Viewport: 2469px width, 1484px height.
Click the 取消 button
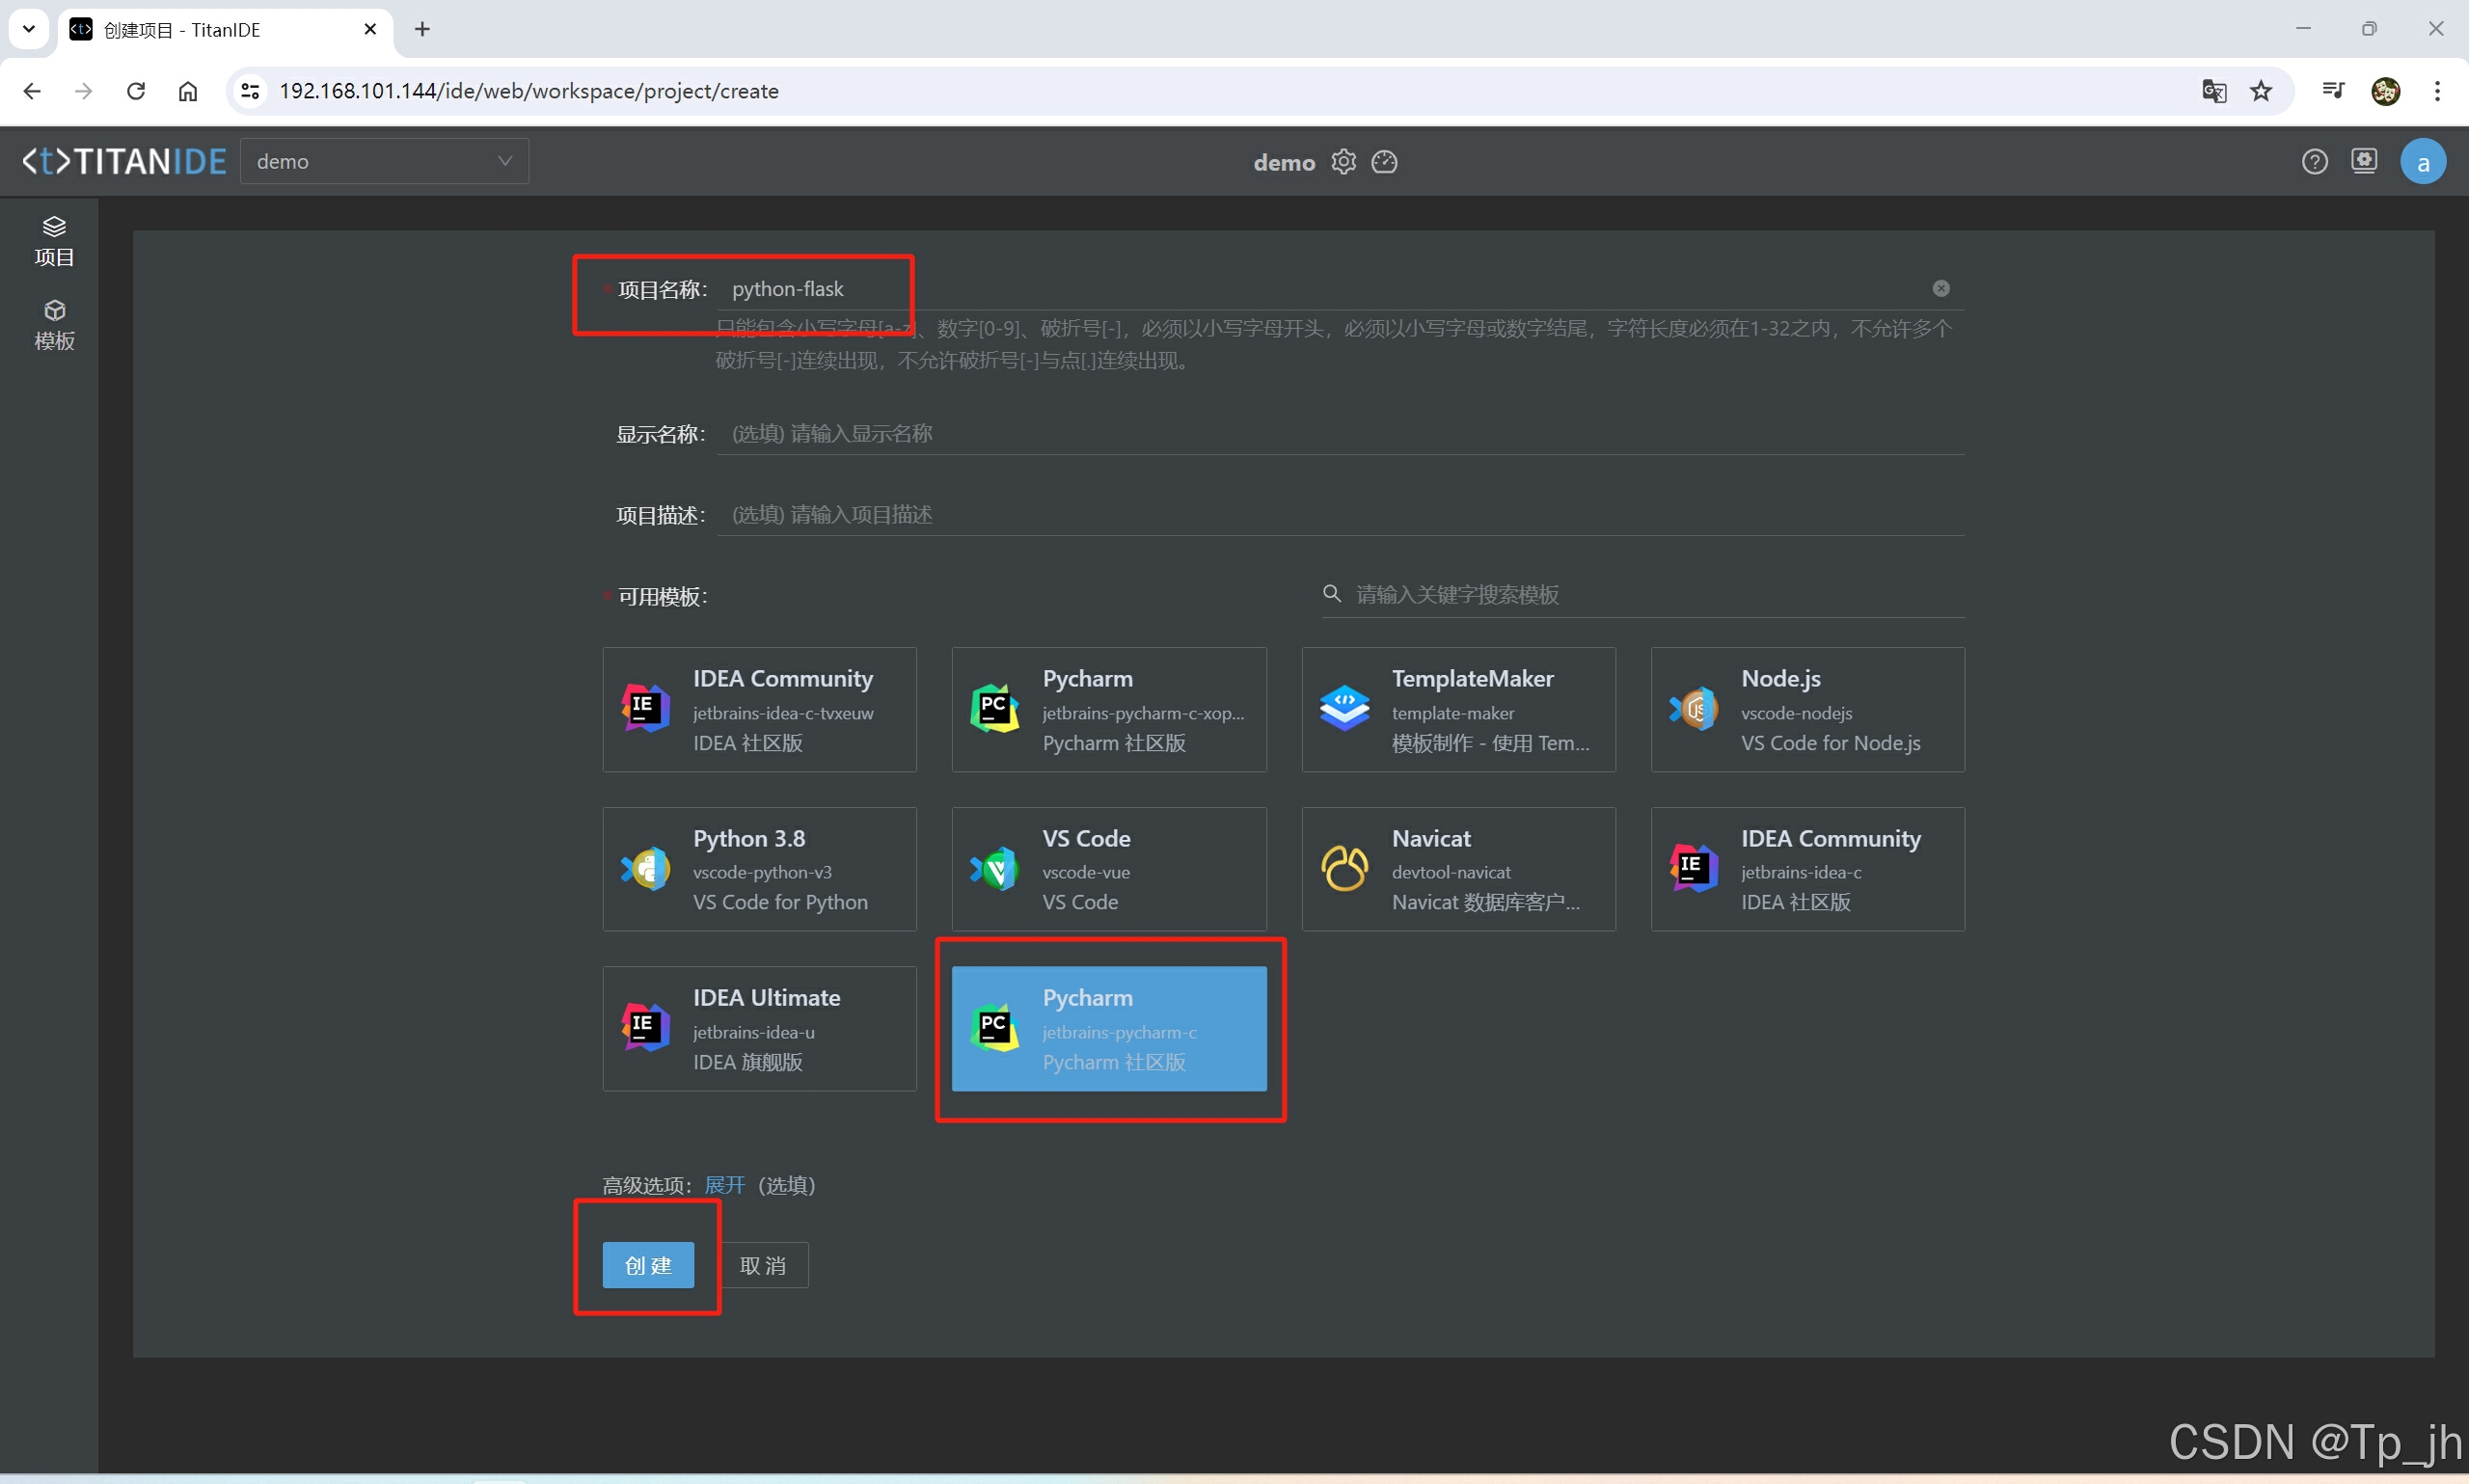point(763,1265)
